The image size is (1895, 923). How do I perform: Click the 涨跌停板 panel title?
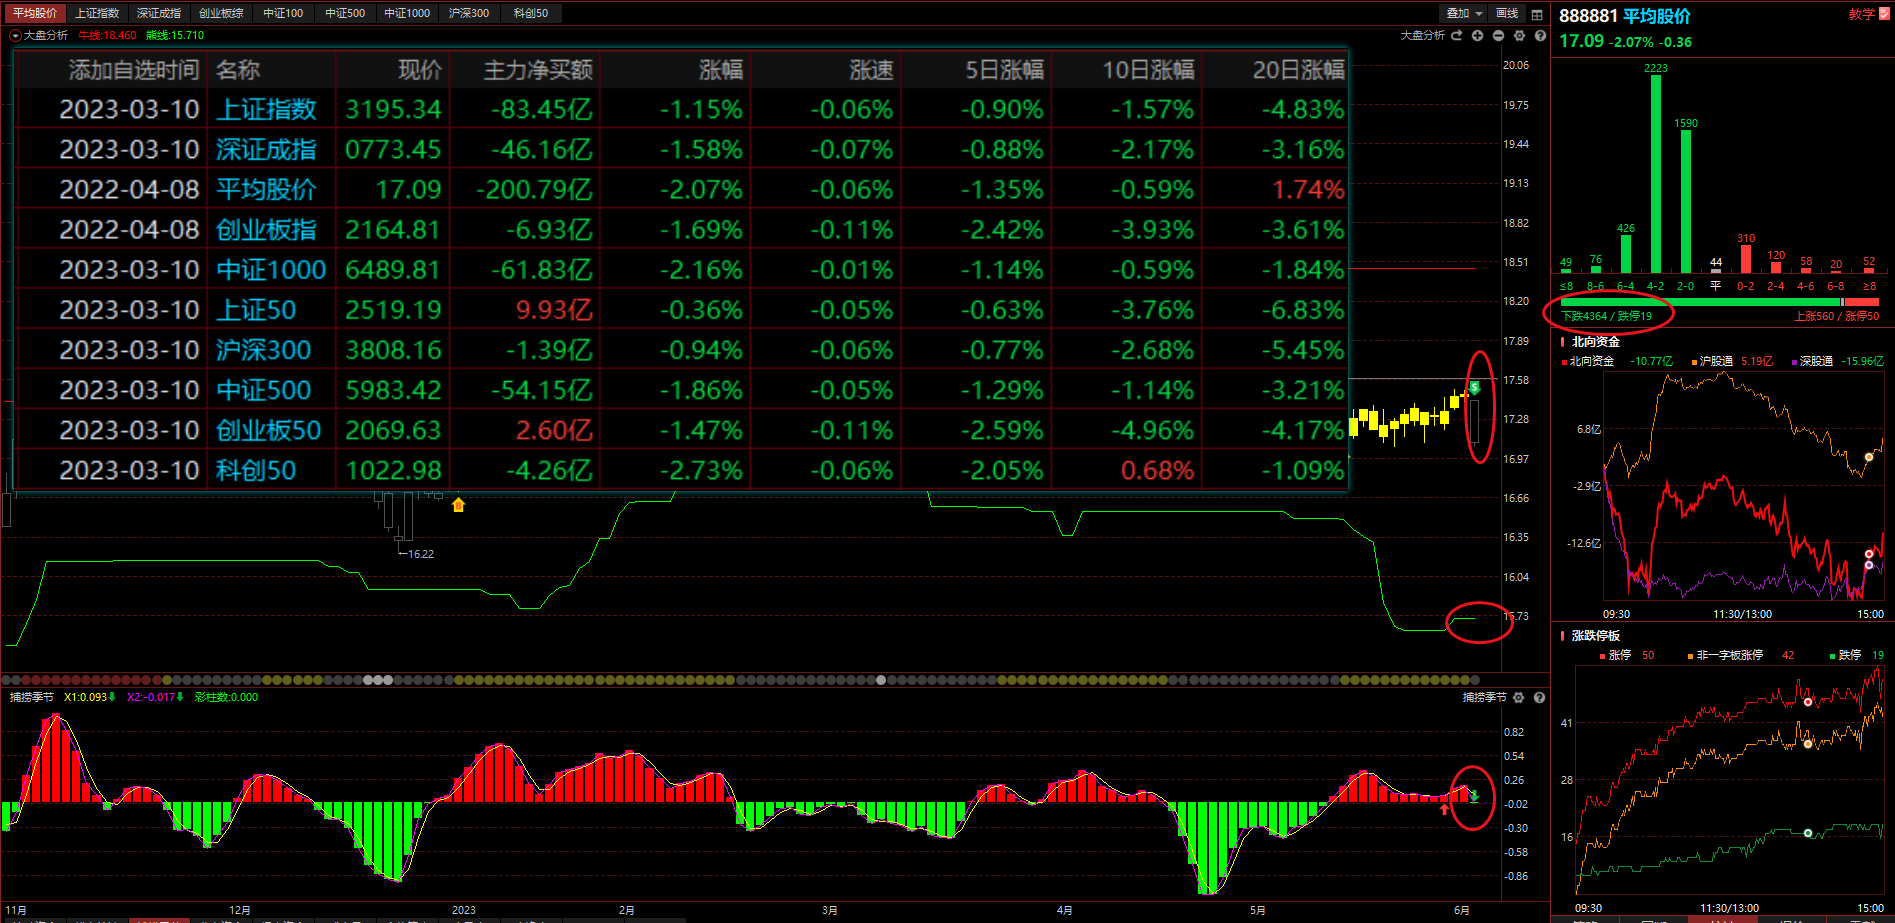(x=1596, y=636)
